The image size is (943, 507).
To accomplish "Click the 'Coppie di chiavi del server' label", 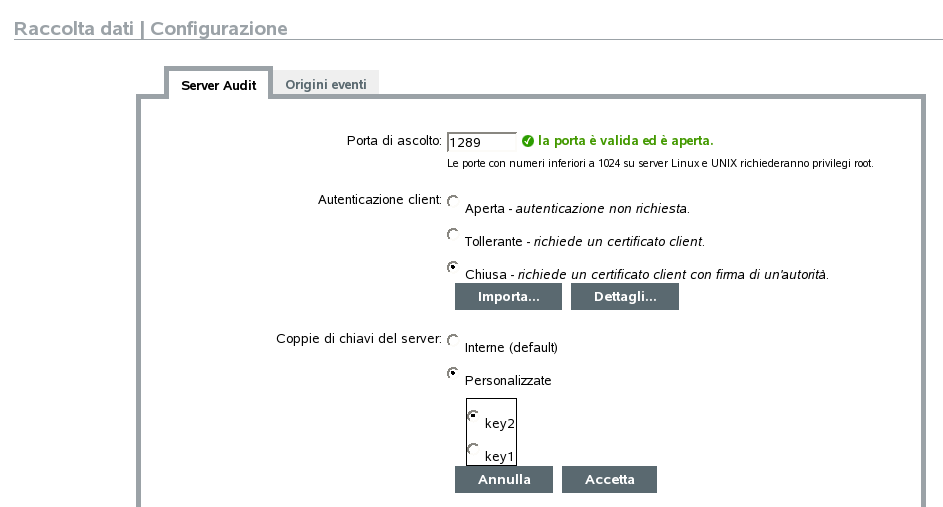I will click(x=359, y=339).
